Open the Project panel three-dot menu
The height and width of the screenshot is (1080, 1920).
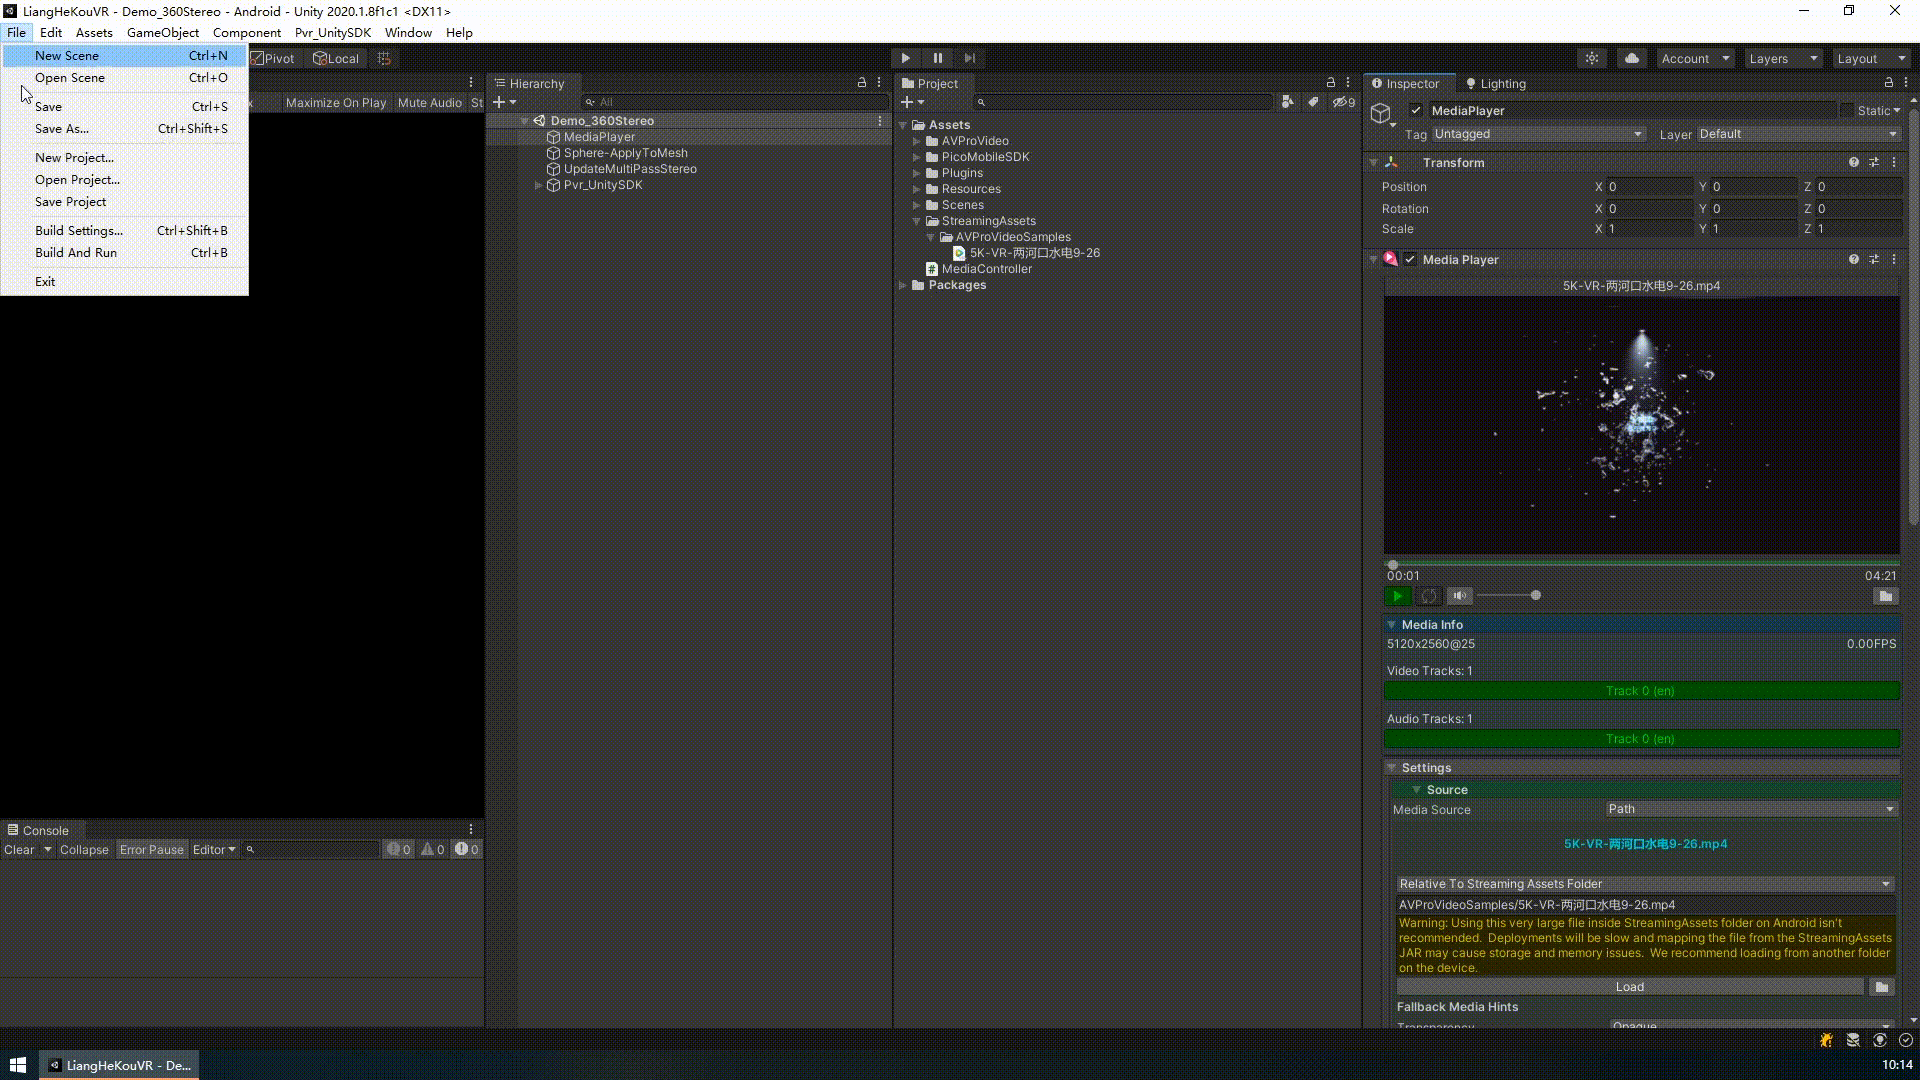(1348, 83)
